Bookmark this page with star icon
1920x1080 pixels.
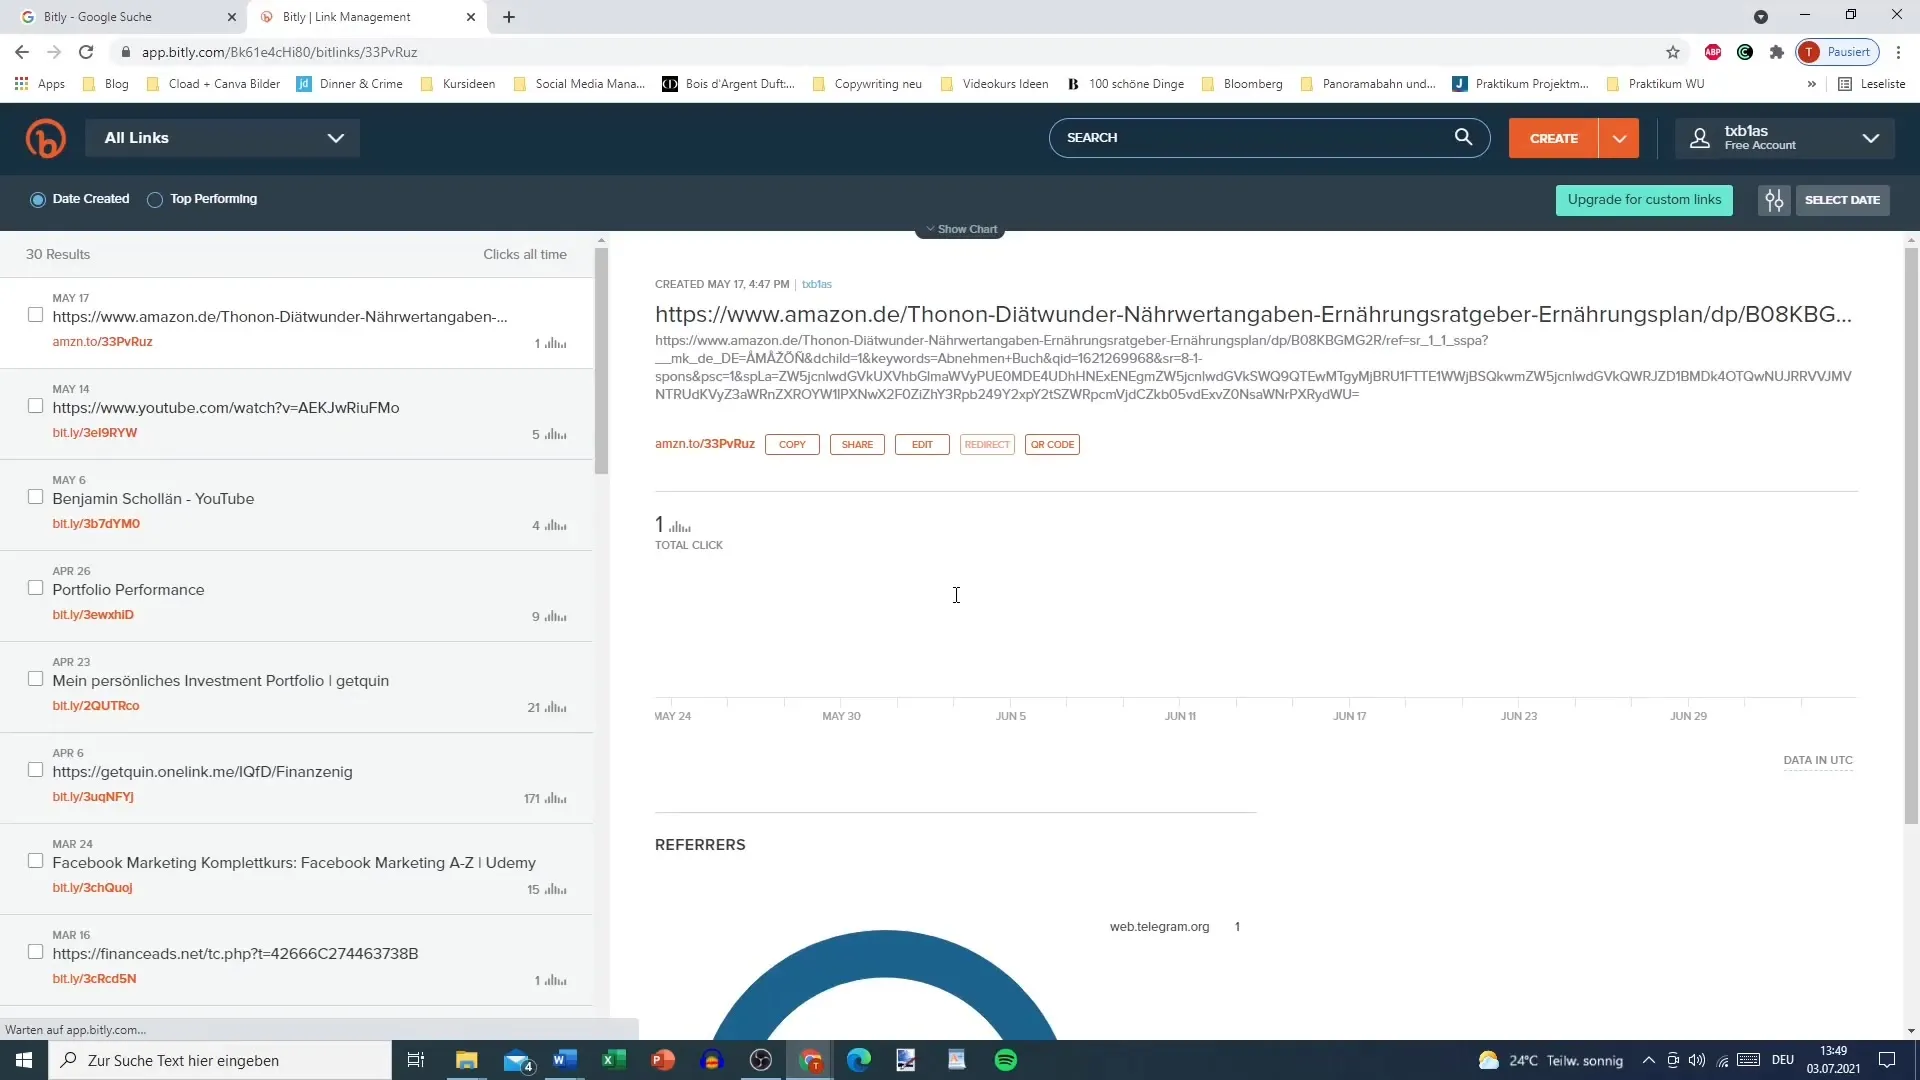point(1673,52)
